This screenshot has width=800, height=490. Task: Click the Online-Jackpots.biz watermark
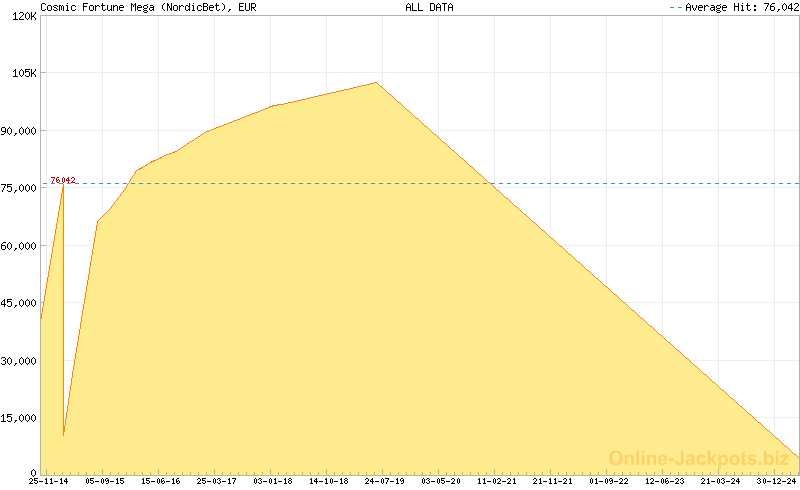[699, 458]
